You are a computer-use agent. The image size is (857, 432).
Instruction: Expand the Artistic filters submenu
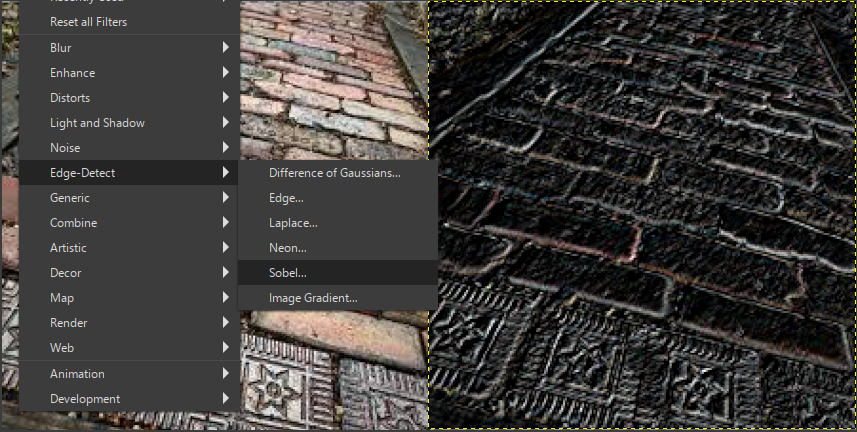coord(68,248)
